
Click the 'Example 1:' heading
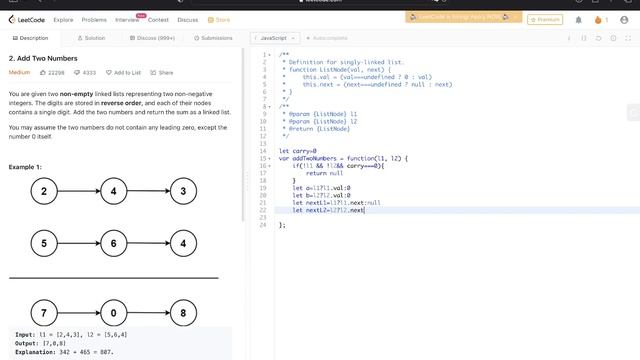pyautogui.click(x=25, y=167)
